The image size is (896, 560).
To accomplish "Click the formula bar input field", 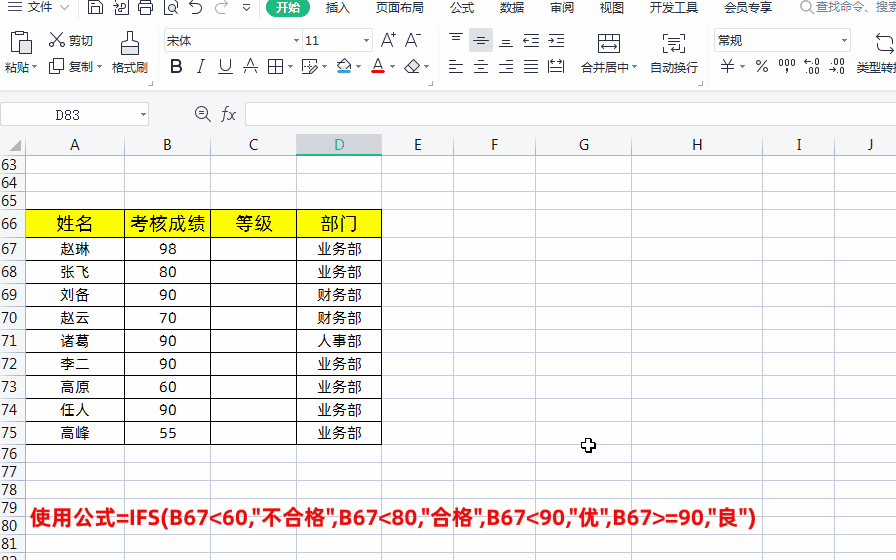I will tap(570, 114).
